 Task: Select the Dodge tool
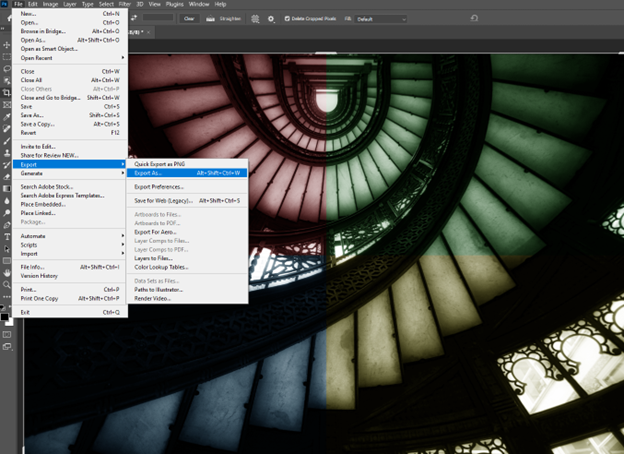pos(7,213)
